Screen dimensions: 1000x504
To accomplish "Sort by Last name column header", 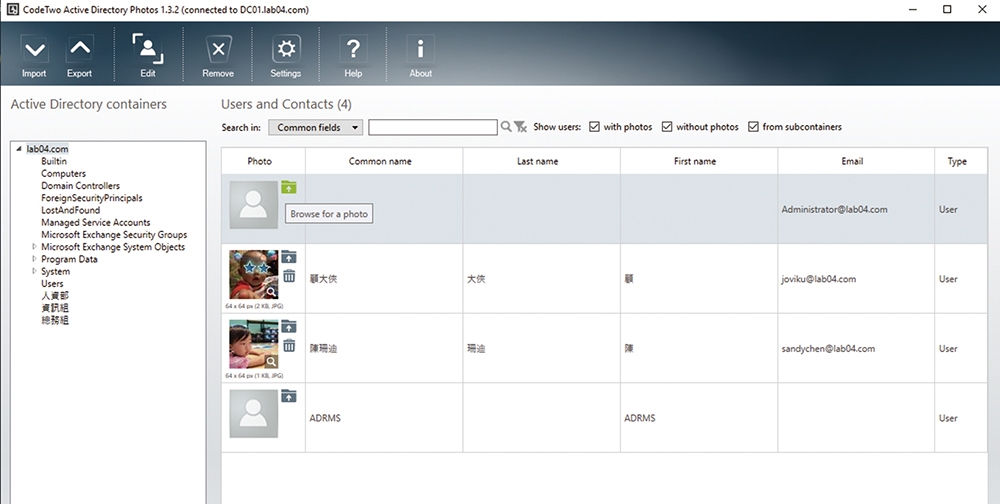I will (541, 161).
